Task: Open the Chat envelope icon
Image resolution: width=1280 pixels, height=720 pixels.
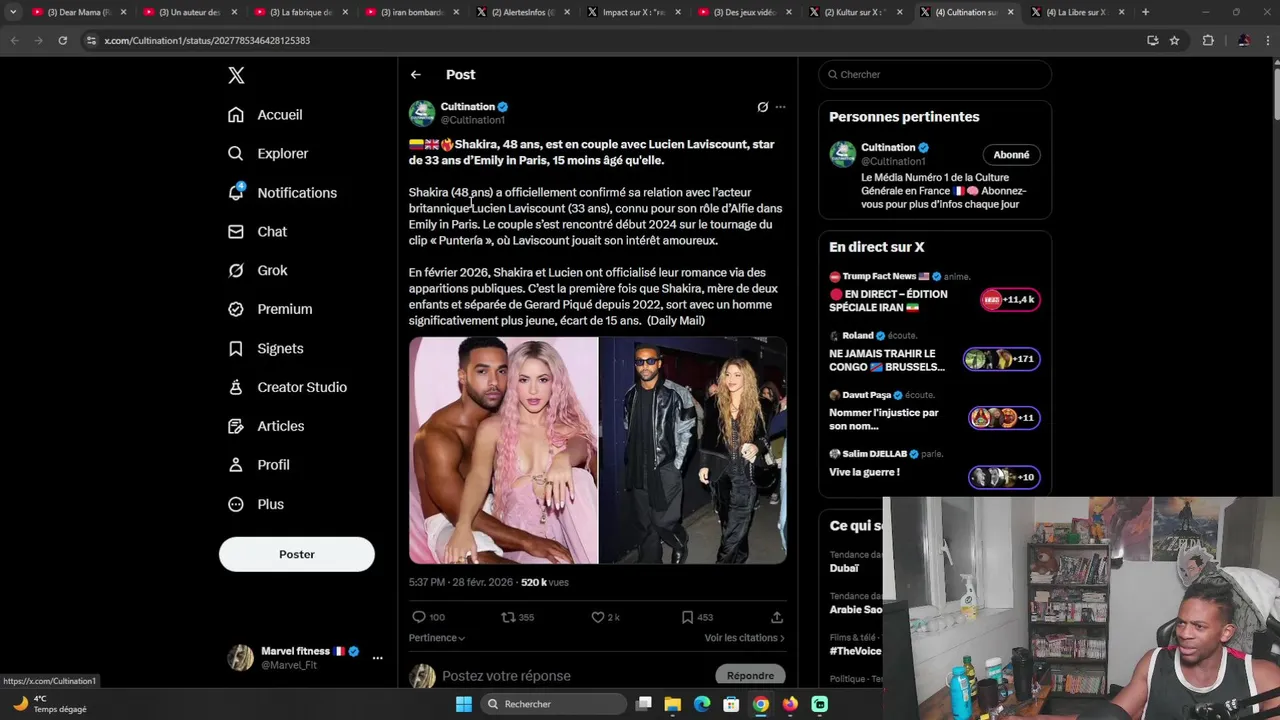Action: 236,231
